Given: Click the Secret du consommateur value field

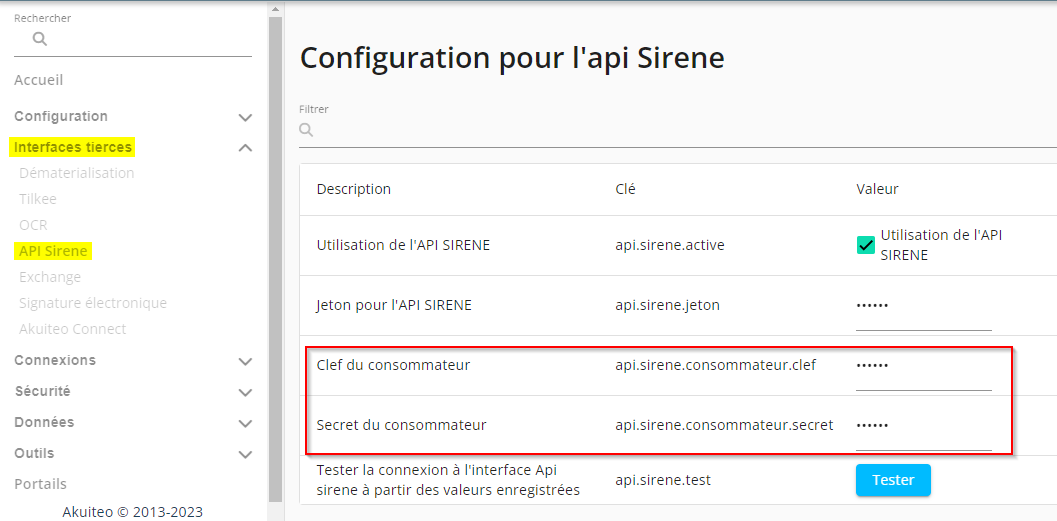Looking at the screenshot, I should pos(923,426).
